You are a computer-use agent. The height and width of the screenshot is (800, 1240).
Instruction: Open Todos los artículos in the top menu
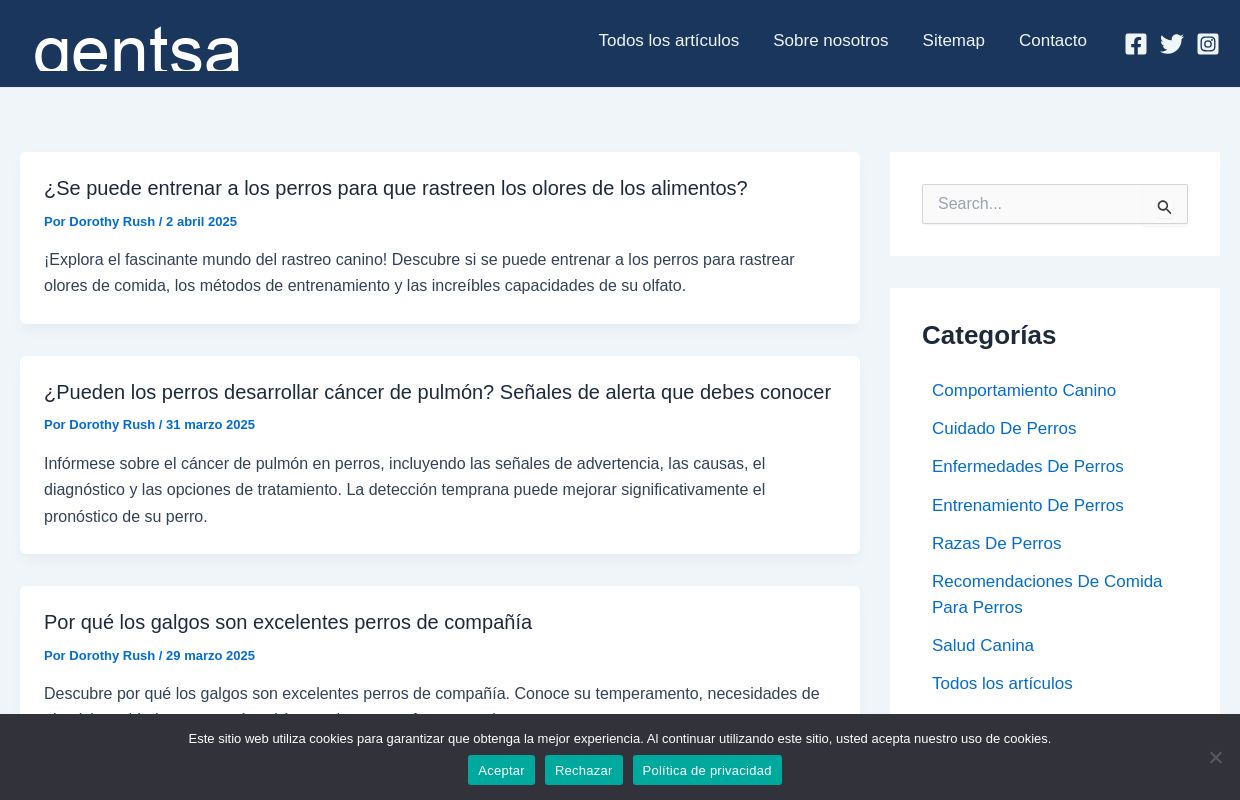click(x=669, y=41)
